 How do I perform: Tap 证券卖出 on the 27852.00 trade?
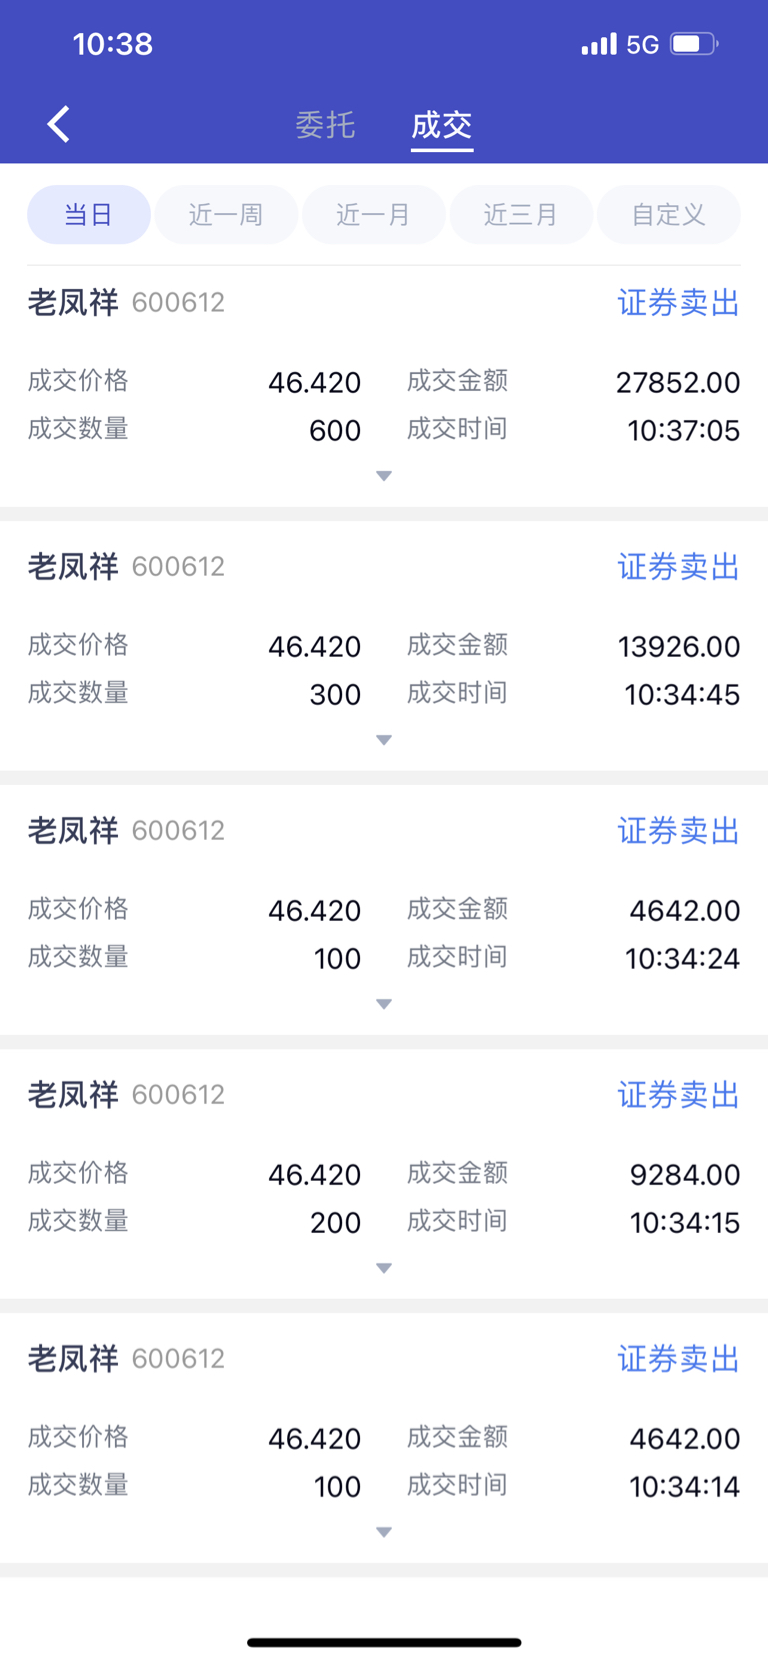(678, 303)
